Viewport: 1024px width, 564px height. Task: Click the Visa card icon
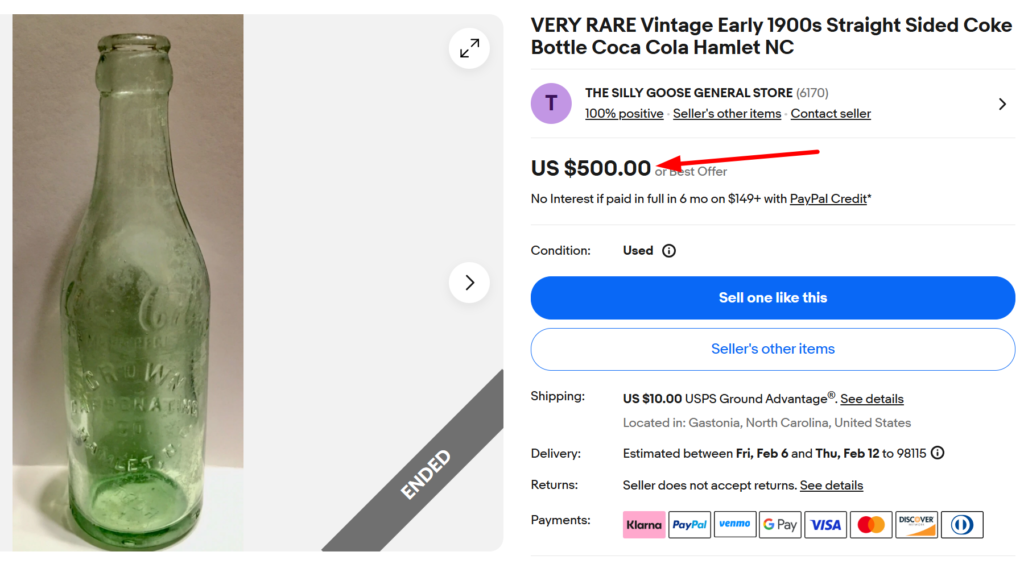pyautogui.click(x=826, y=524)
